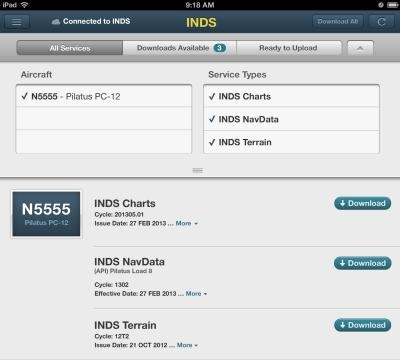The image size is (400, 360).
Task: Expand More details for INDS Terrain
Action: tap(187, 345)
